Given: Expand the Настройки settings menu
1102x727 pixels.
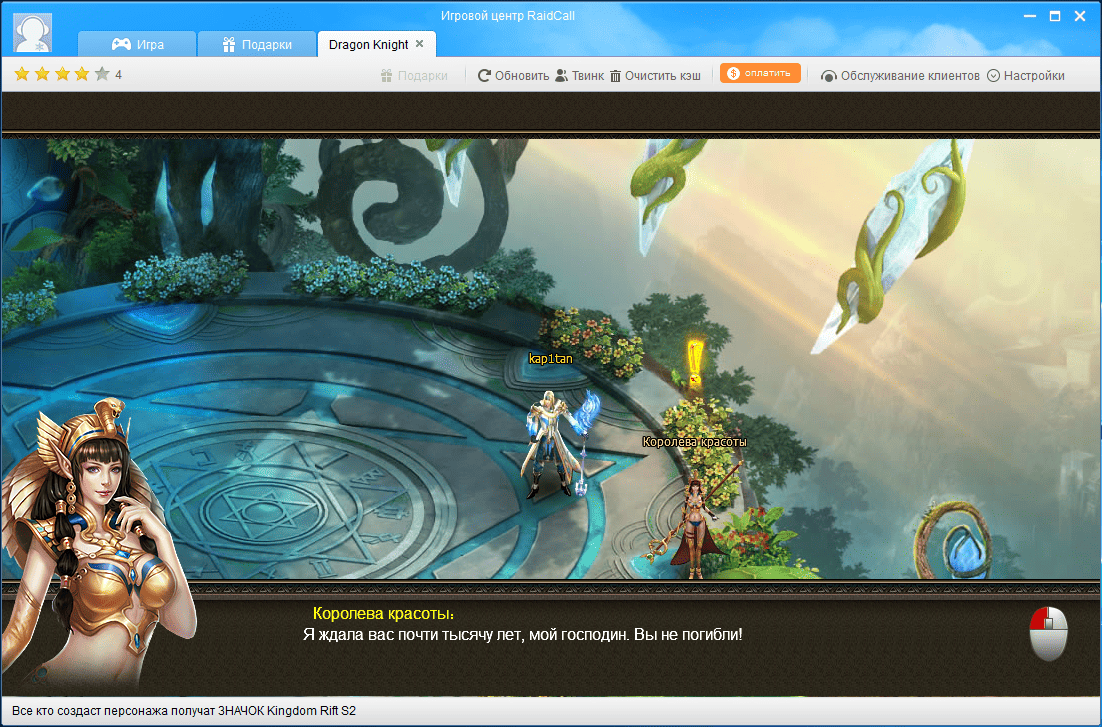Looking at the screenshot, I should click(1025, 75).
